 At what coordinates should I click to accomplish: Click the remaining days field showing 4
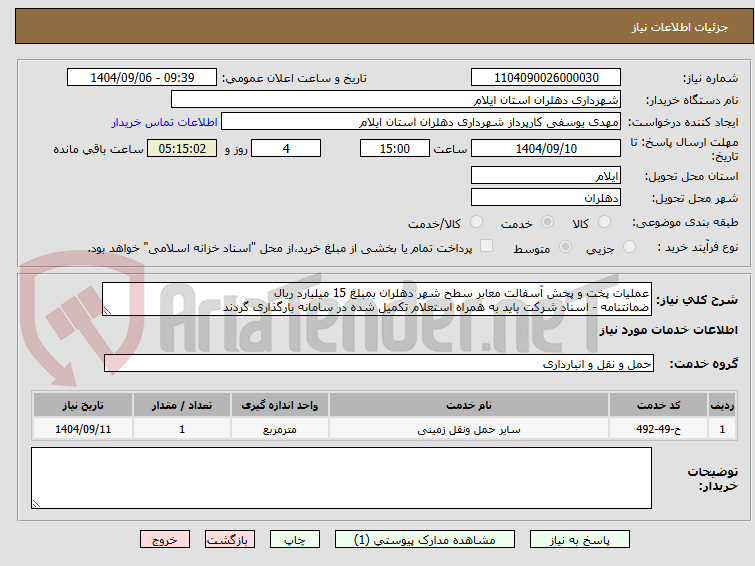click(286, 148)
